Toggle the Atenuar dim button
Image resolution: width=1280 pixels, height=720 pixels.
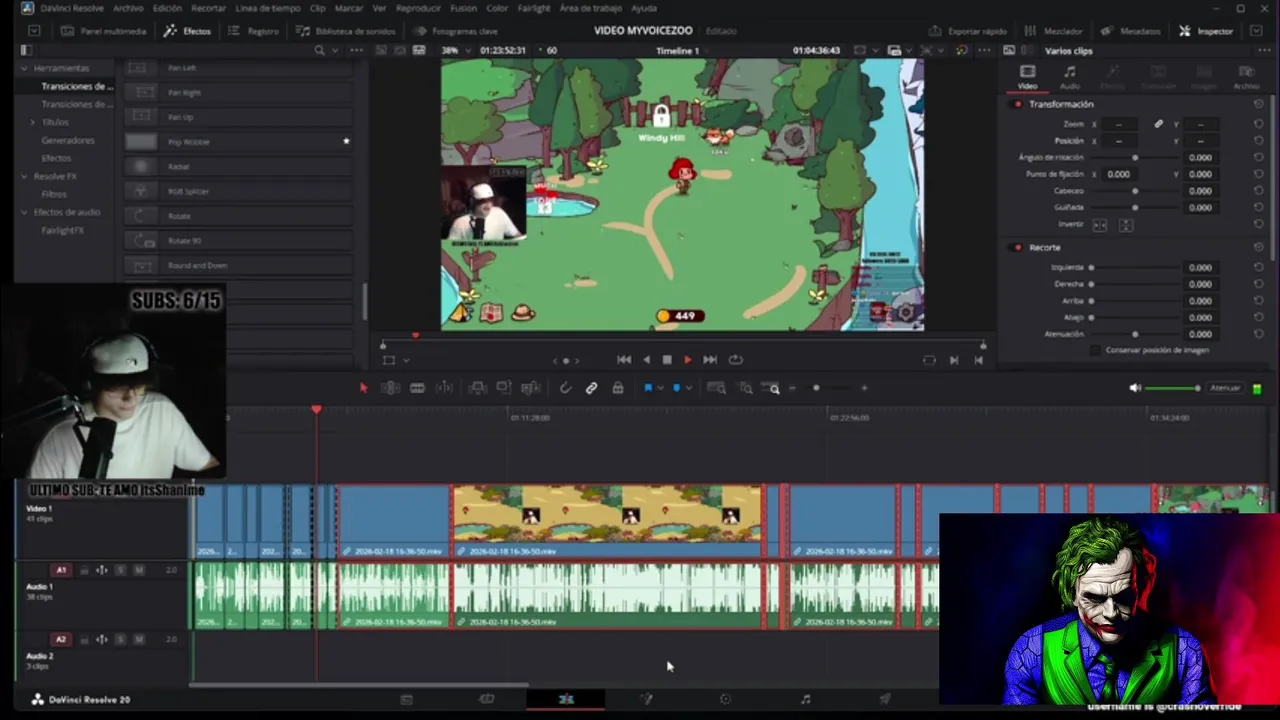pos(1225,388)
